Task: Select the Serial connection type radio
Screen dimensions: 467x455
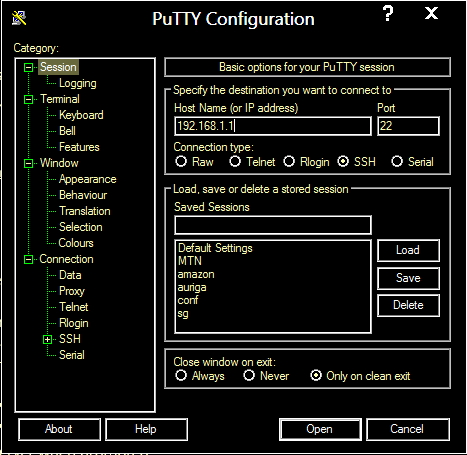Action: pos(397,162)
